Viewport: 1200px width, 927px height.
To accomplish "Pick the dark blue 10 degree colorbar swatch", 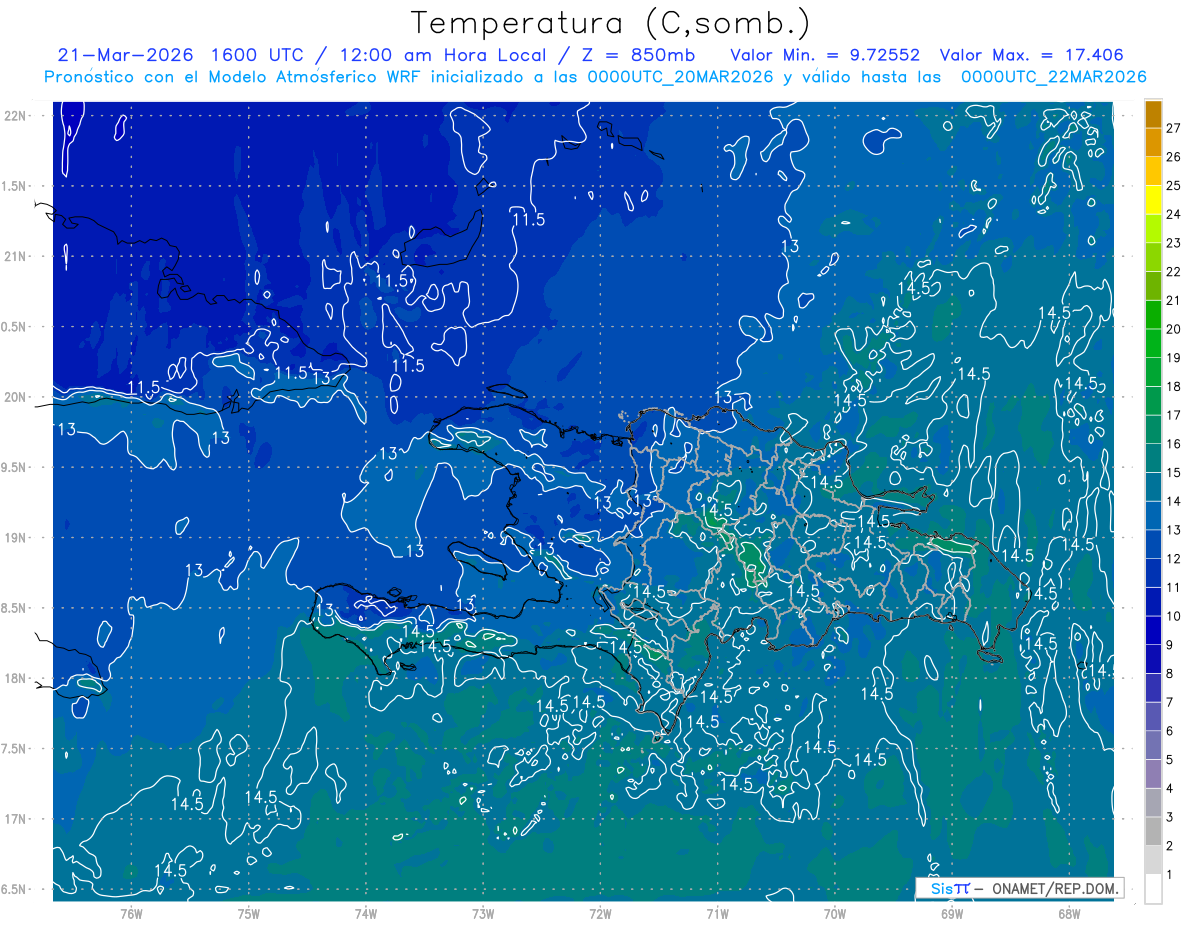I will (x=1153, y=602).
